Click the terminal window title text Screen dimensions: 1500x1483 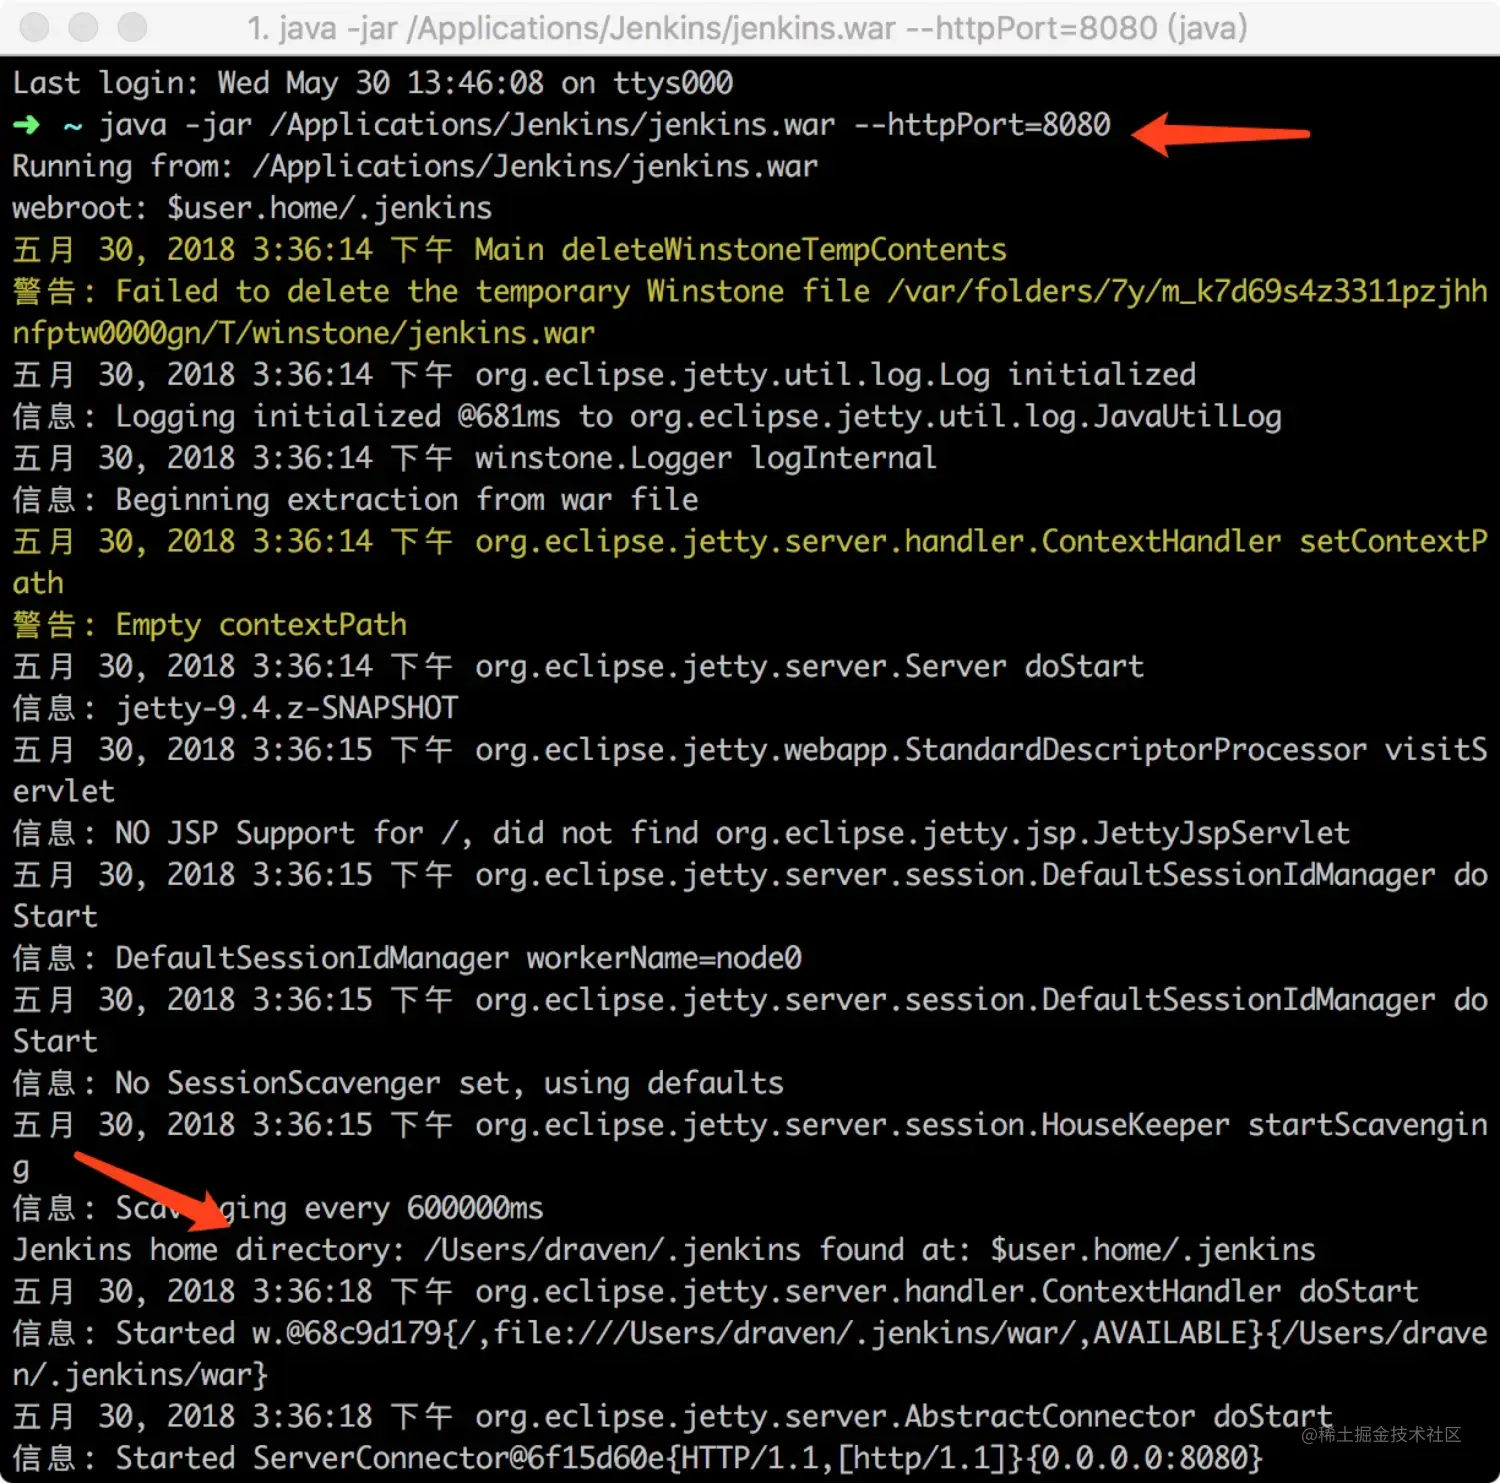click(747, 28)
